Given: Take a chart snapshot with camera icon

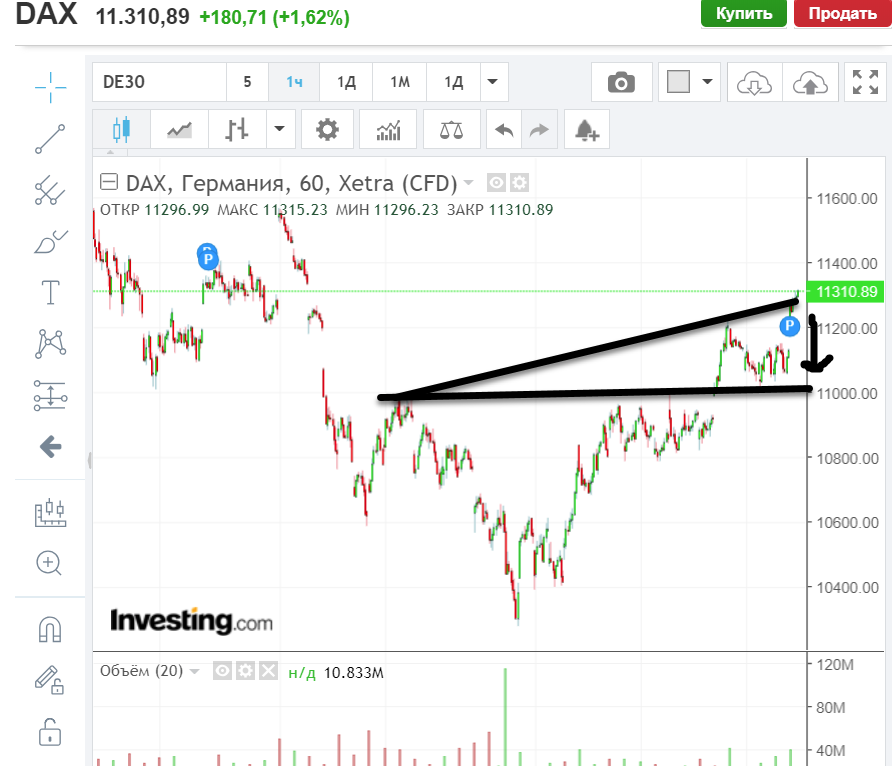Looking at the screenshot, I should coord(621,82).
